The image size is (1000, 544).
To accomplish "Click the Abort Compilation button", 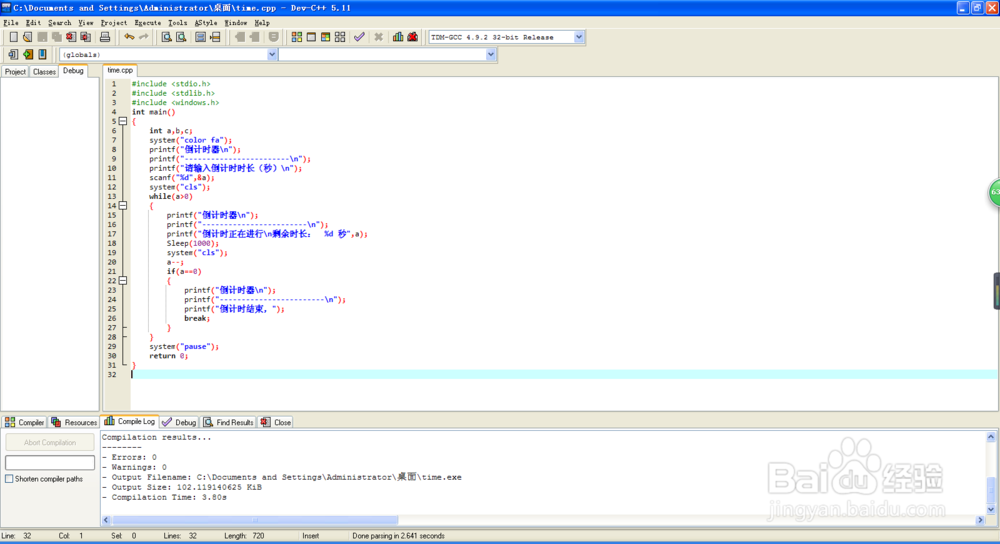I will (50, 442).
